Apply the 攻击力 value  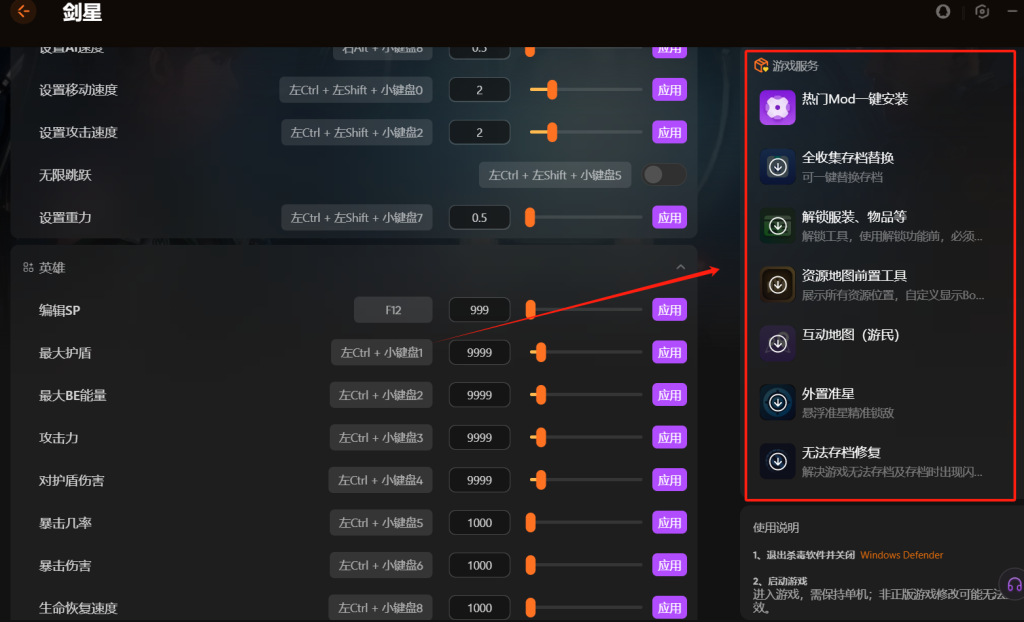coord(669,437)
